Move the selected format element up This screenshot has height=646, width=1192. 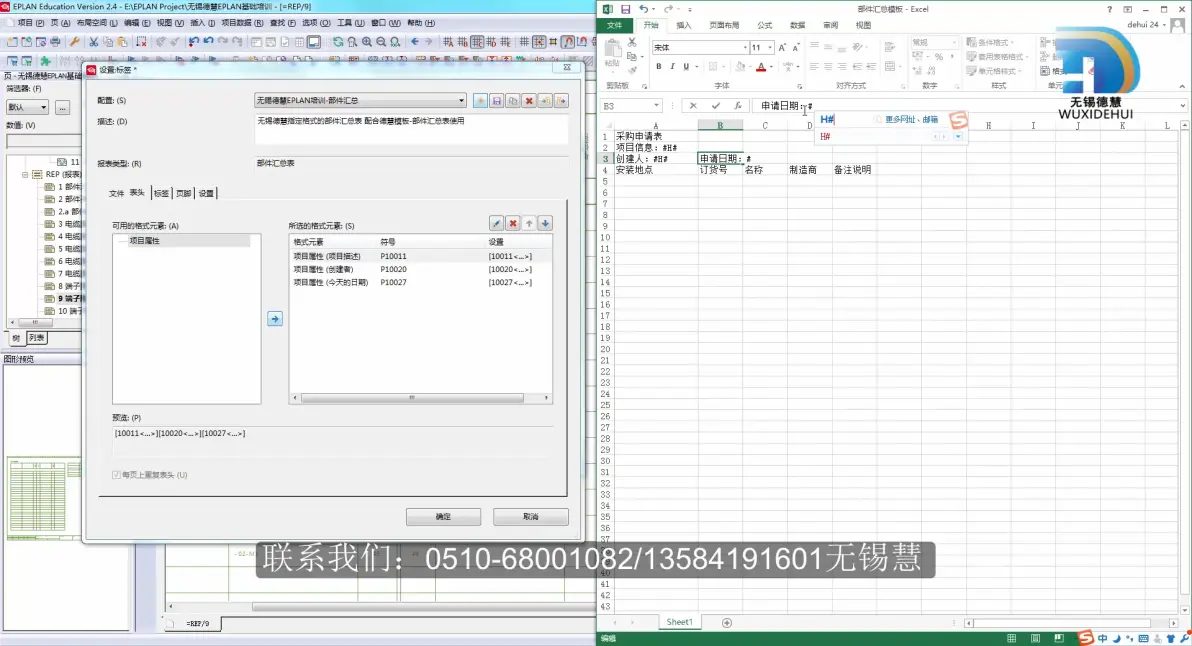[x=529, y=223]
